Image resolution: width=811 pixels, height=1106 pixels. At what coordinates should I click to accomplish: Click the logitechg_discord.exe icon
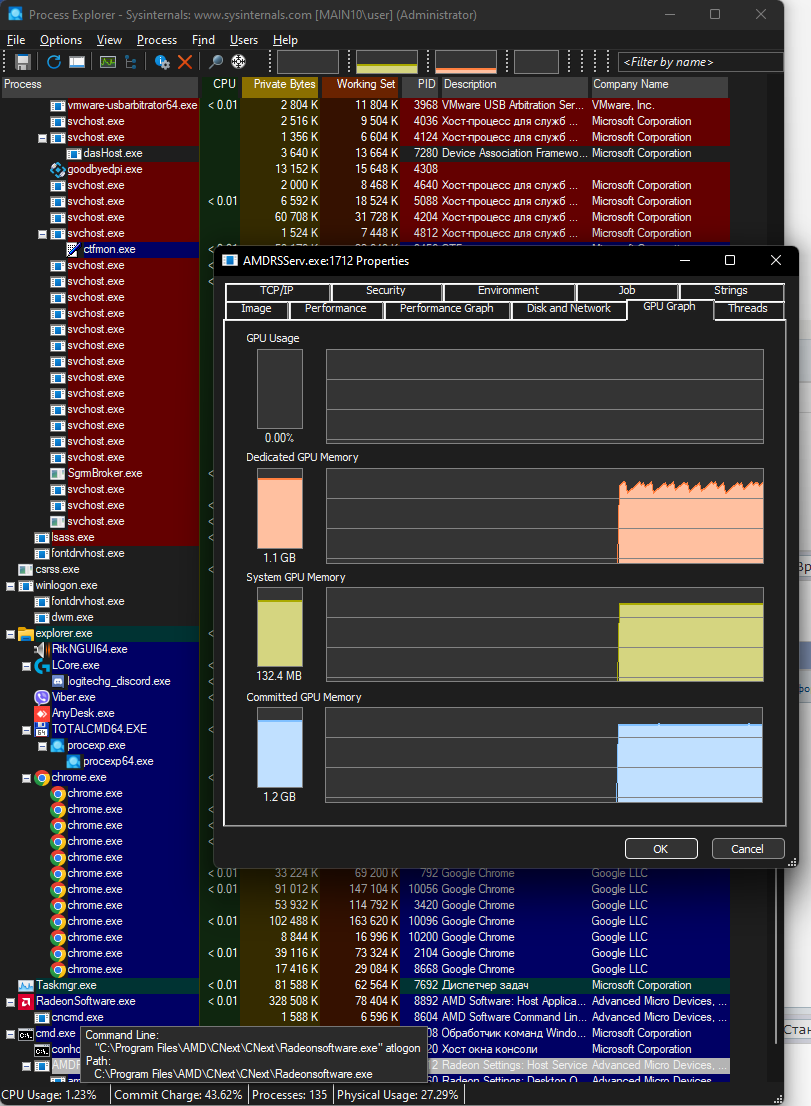tap(58, 681)
